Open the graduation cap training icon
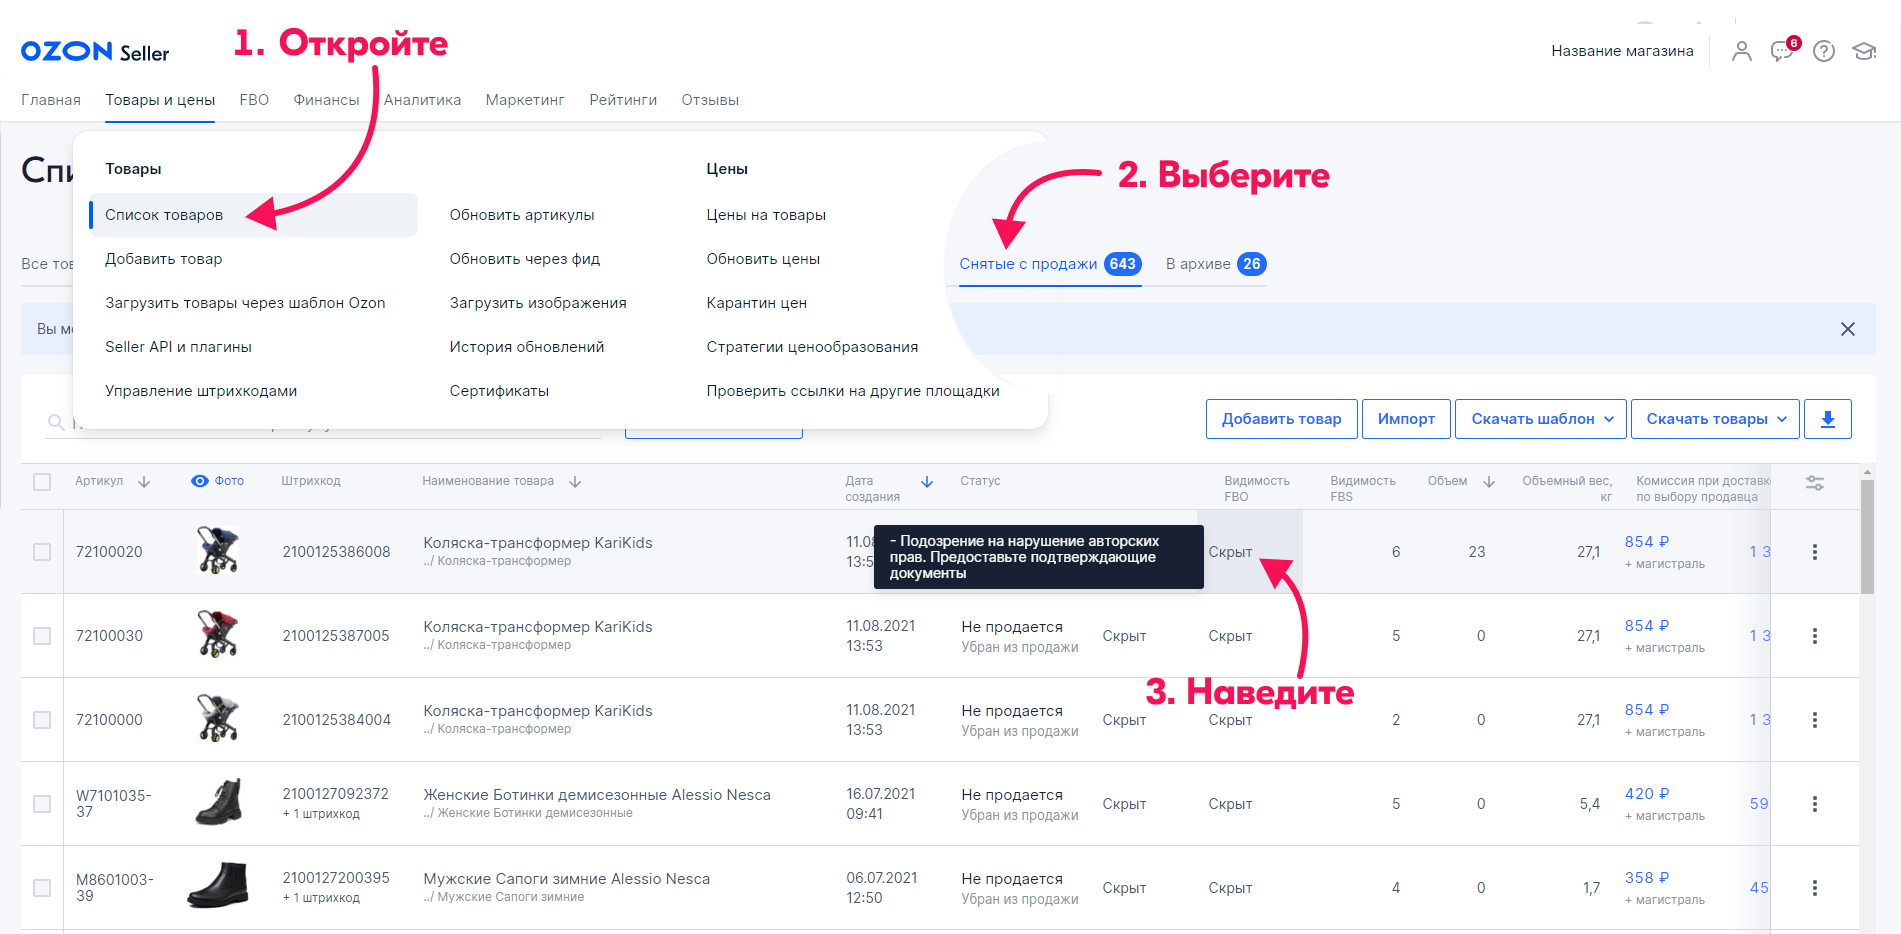The height and width of the screenshot is (934, 1901). pyautogui.click(x=1864, y=51)
